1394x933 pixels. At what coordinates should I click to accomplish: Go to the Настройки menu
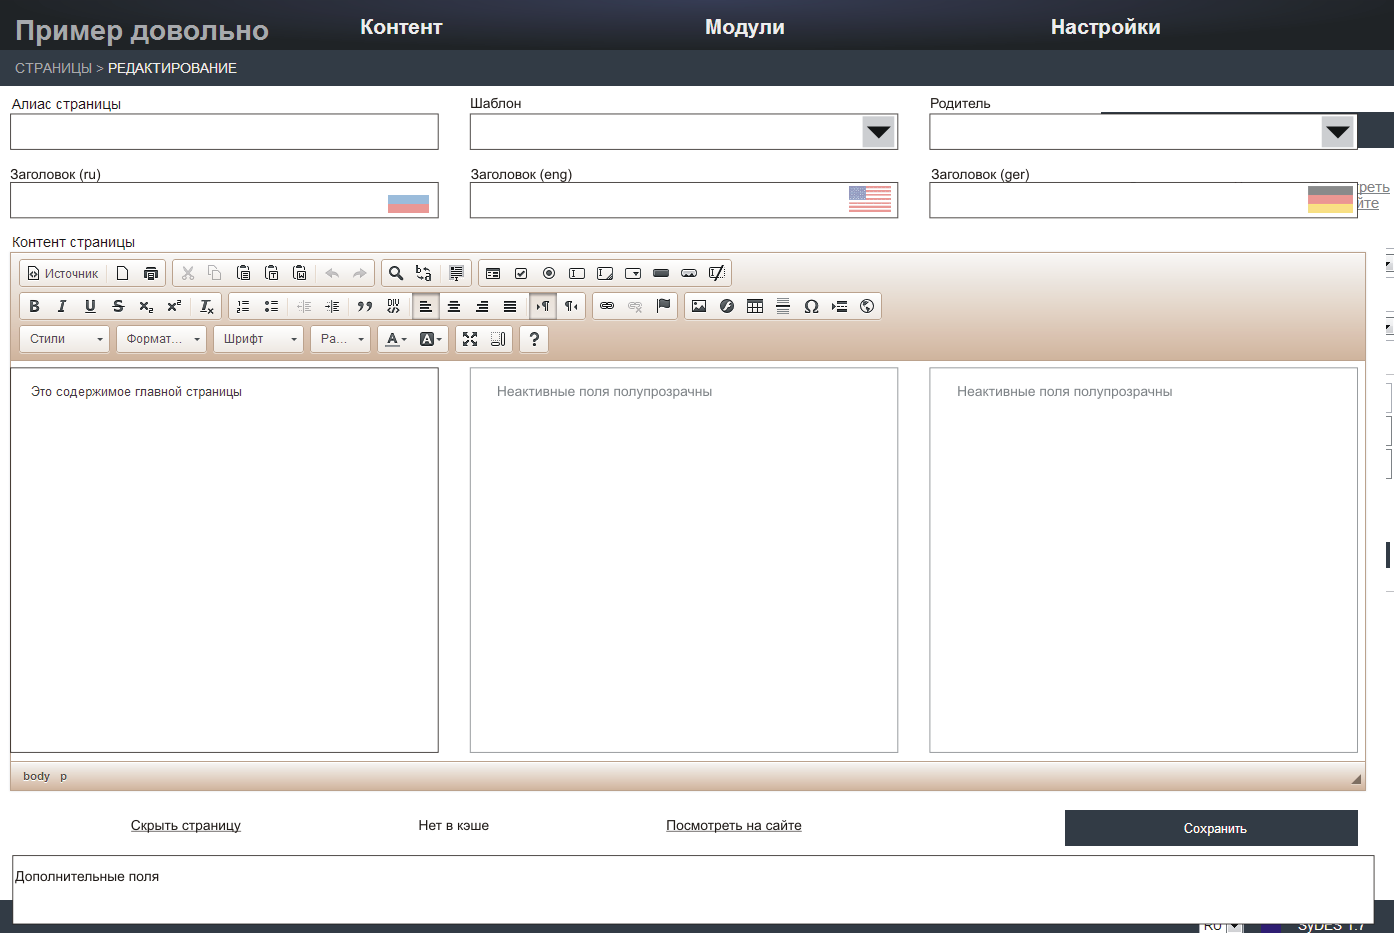click(x=1105, y=27)
